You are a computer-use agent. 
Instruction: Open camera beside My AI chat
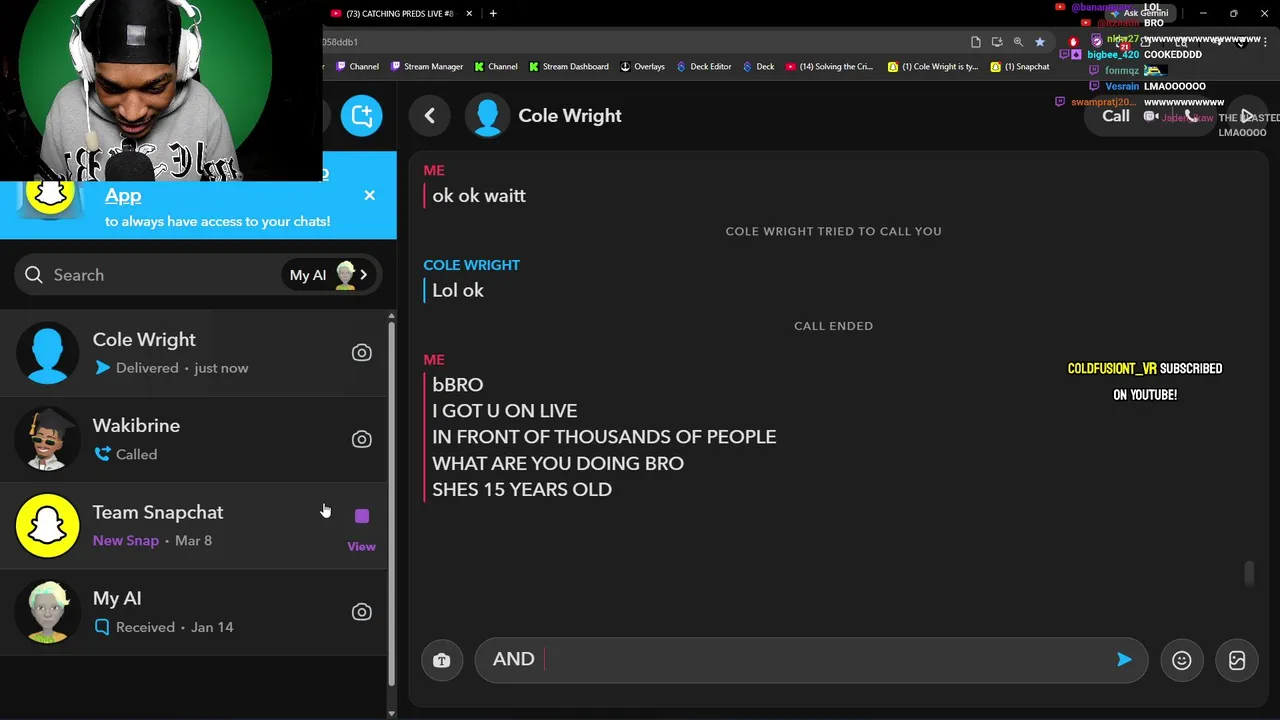tap(361, 612)
